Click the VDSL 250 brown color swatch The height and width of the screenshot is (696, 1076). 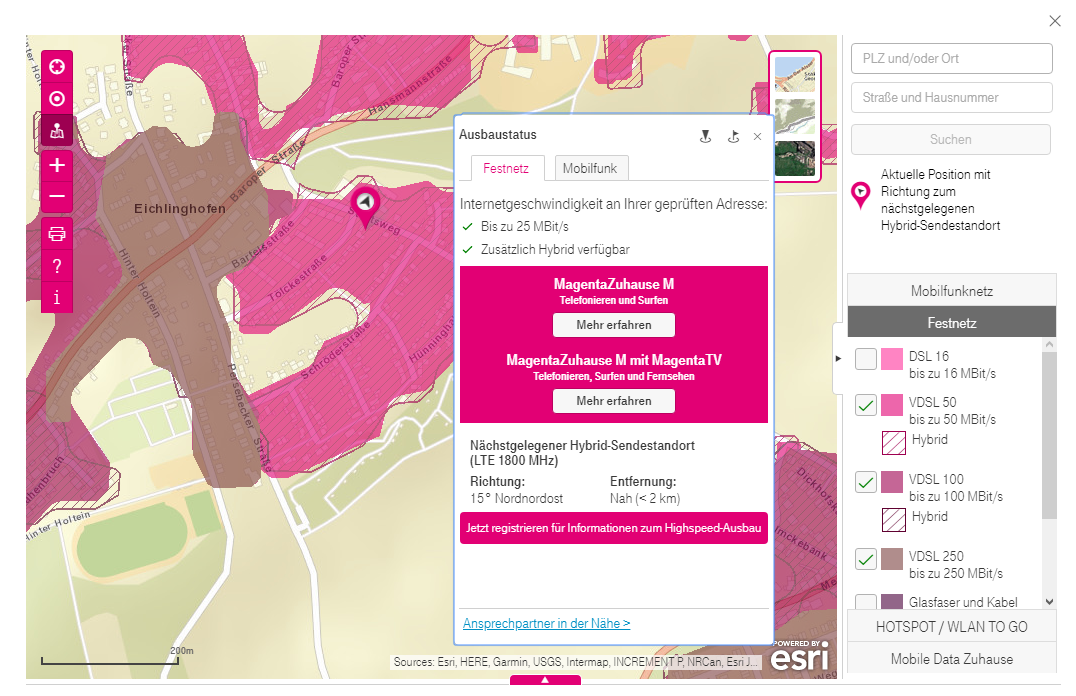coord(892,559)
